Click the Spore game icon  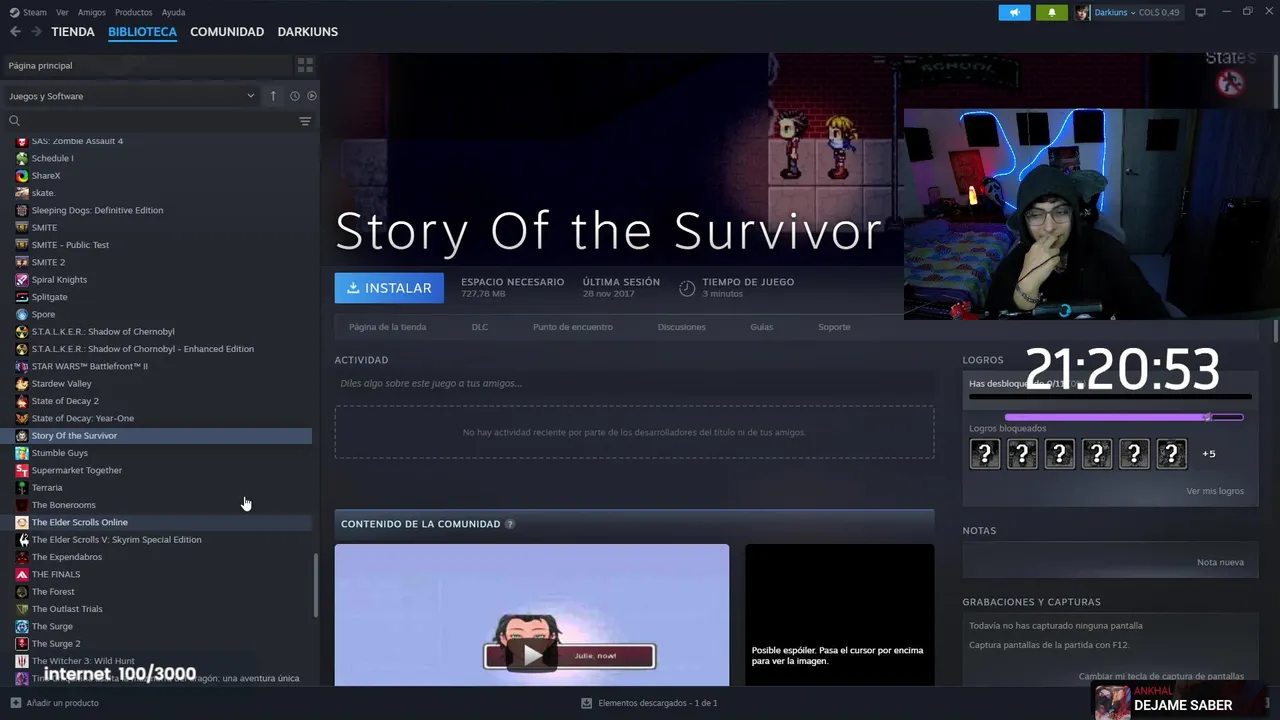click(22, 314)
